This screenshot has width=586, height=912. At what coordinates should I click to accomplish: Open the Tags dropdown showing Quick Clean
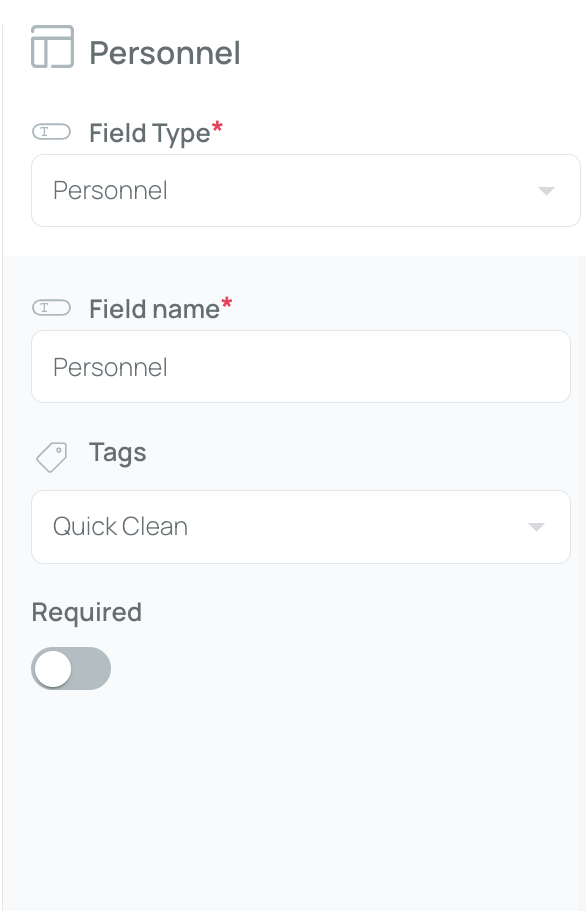click(301, 527)
